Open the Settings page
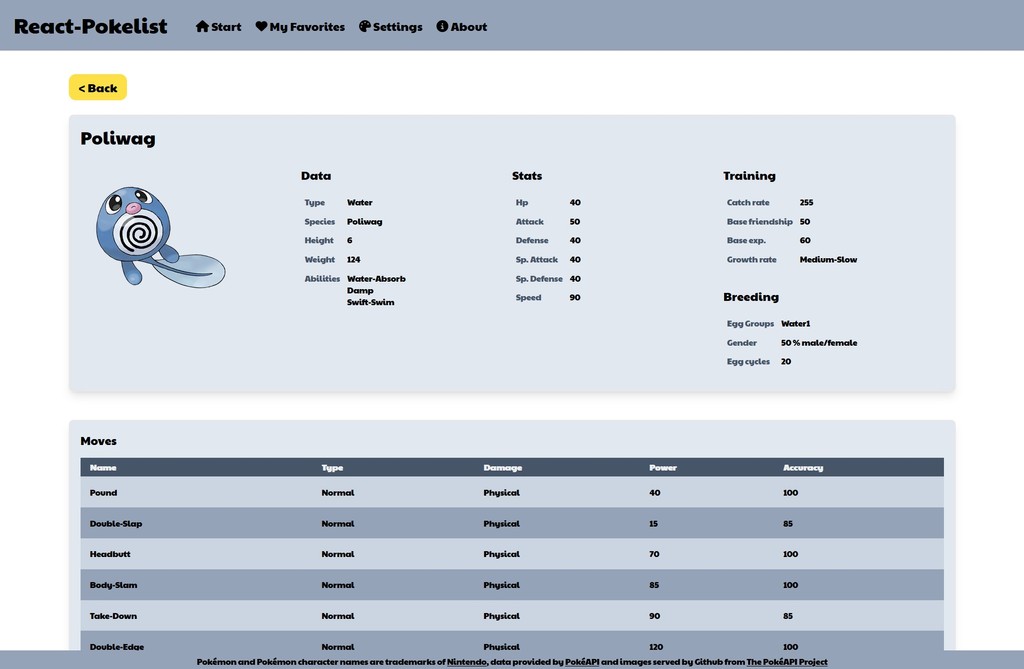The width and height of the screenshot is (1024, 669). tap(397, 27)
